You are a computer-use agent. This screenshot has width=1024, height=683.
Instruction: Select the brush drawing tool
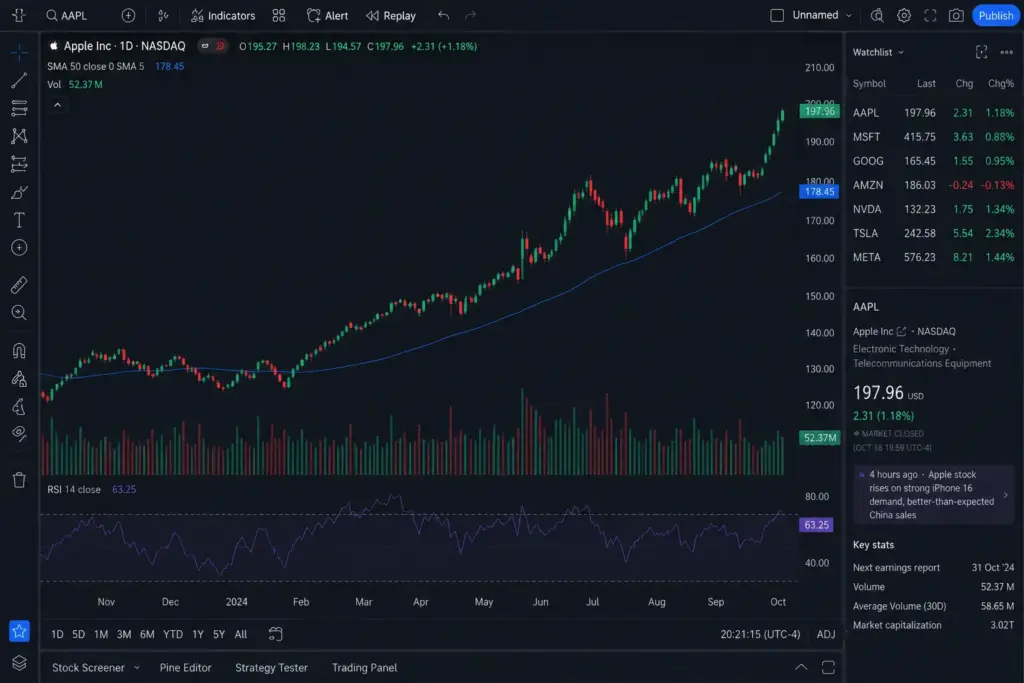tap(19, 193)
